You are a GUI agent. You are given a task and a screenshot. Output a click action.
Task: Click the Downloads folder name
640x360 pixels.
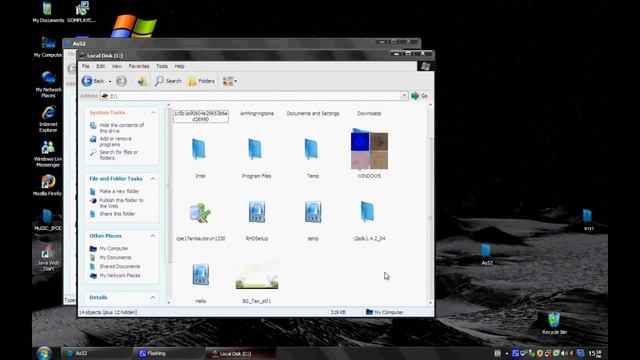click(x=369, y=113)
